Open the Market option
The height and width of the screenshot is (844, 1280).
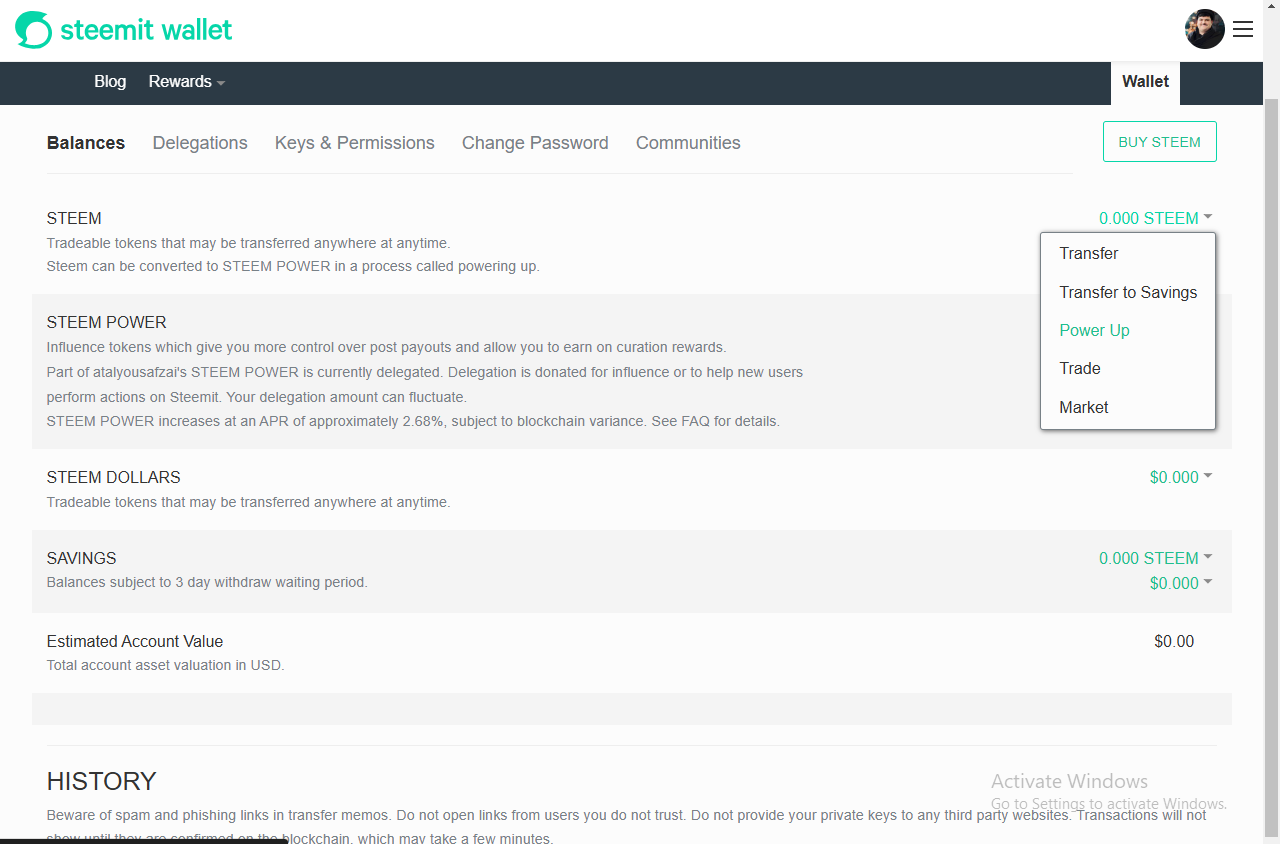[1083, 407]
